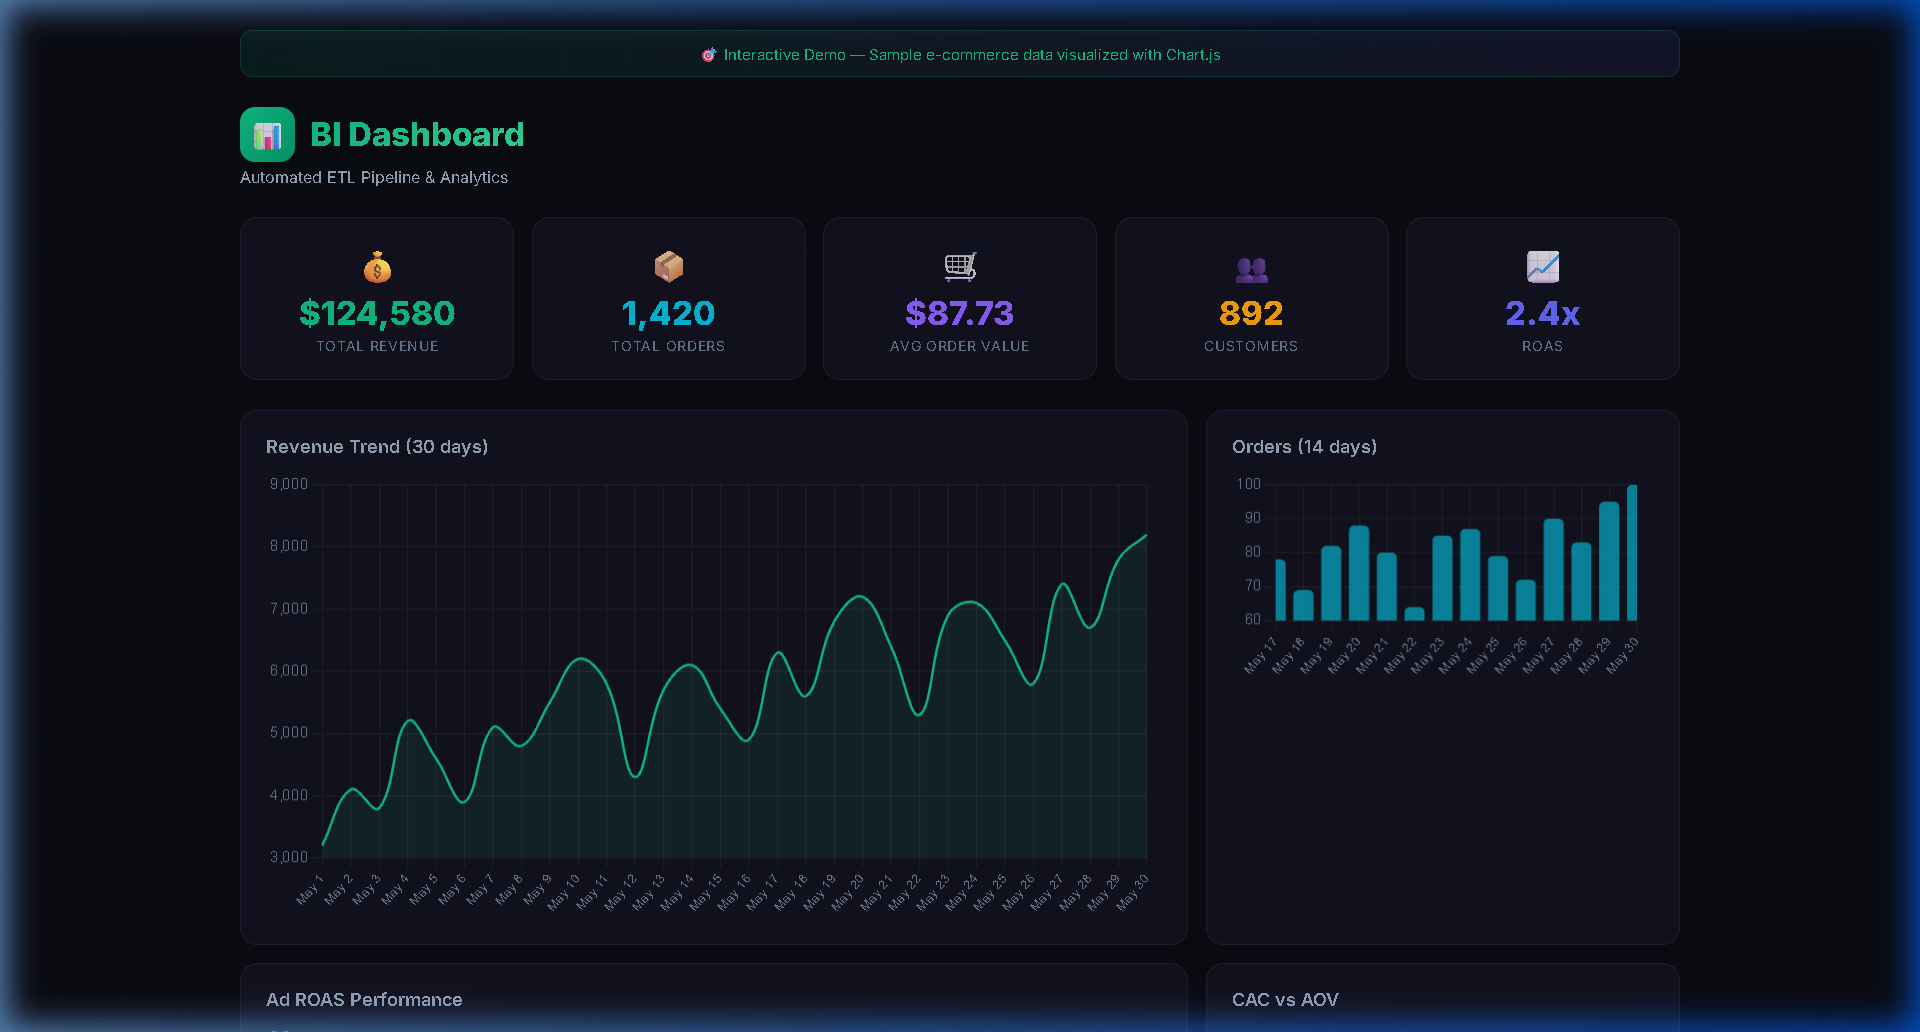Image resolution: width=1920 pixels, height=1032 pixels.
Task: Click the BI Dashboard heading
Action: point(417,134)
